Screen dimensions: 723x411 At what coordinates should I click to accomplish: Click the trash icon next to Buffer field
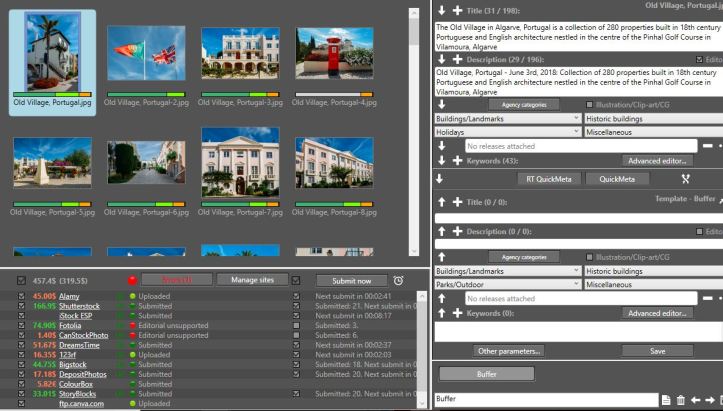click(681, 400)
